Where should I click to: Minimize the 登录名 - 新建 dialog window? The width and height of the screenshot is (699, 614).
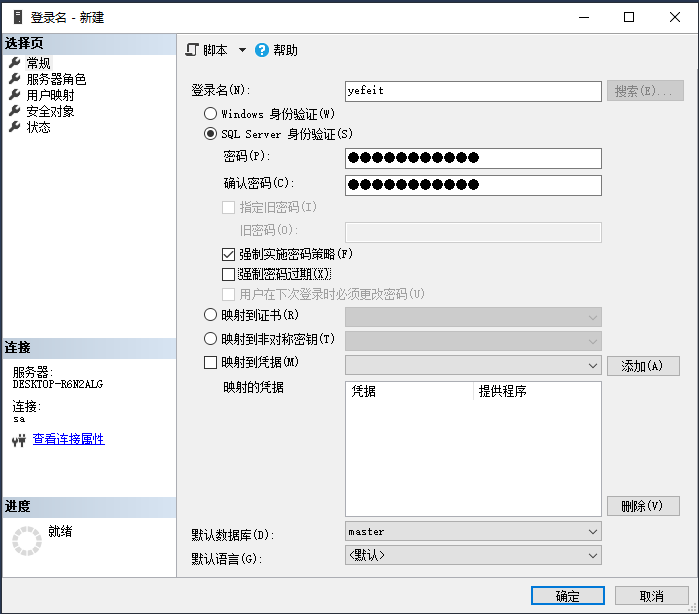(x=584, y=17)
